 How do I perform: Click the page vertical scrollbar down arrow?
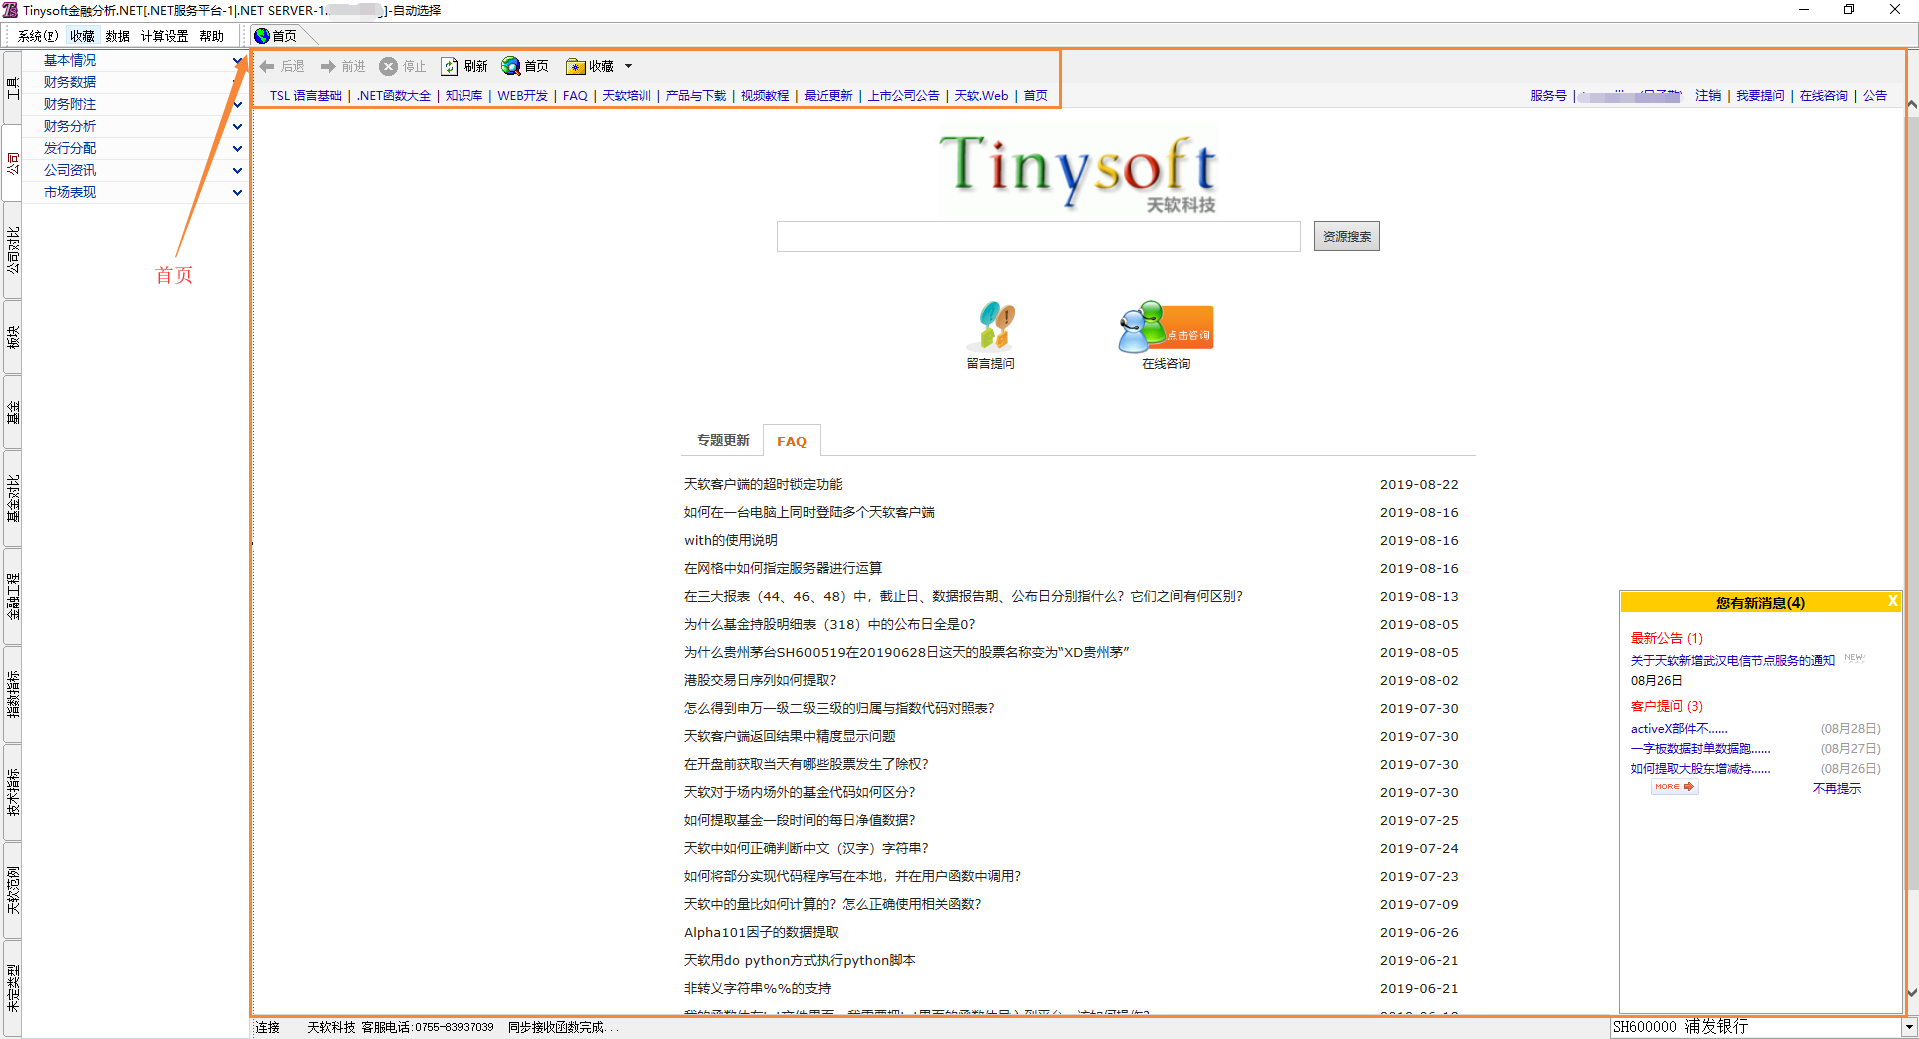1912,993
